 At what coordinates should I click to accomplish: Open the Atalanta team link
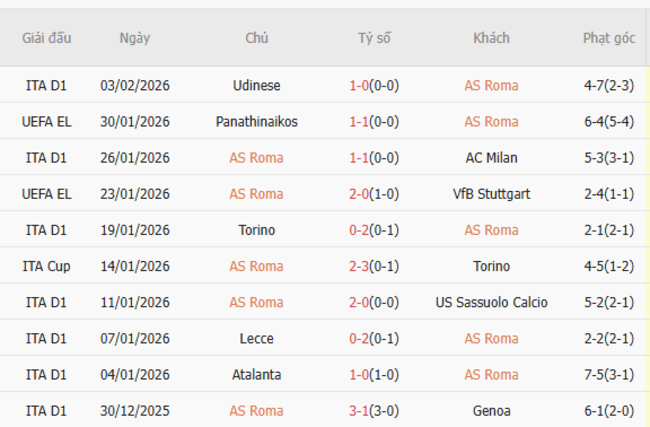pos(256,375)
